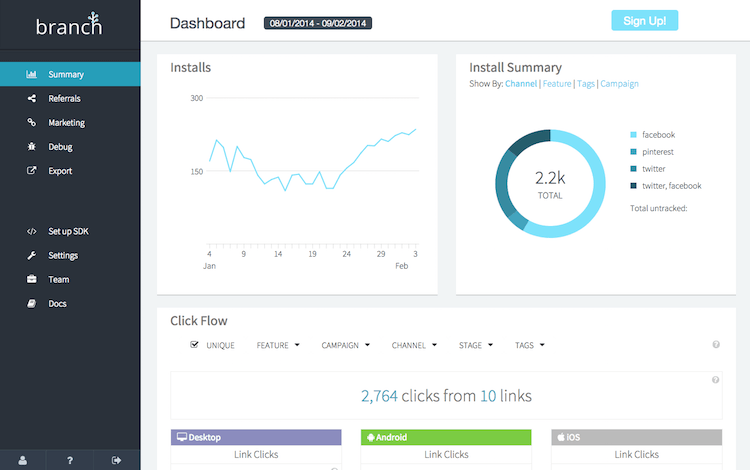Click the user profile icon in sidebar footer
Image resolution: width=750 pixels, height=470 pixels.
[23, 460]
